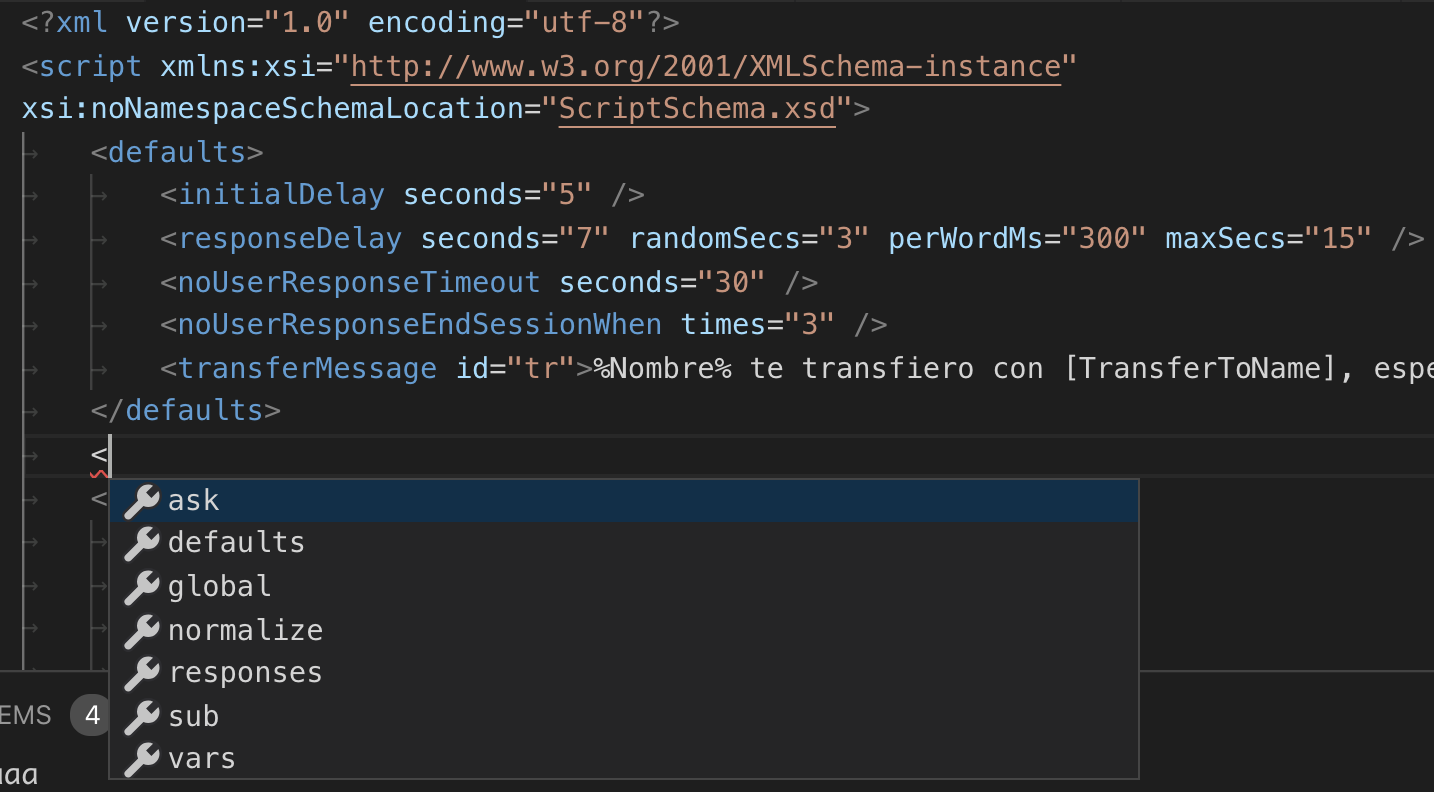Click the wrench icon beside ask
1434x792 pixels.
click(141, 501)
